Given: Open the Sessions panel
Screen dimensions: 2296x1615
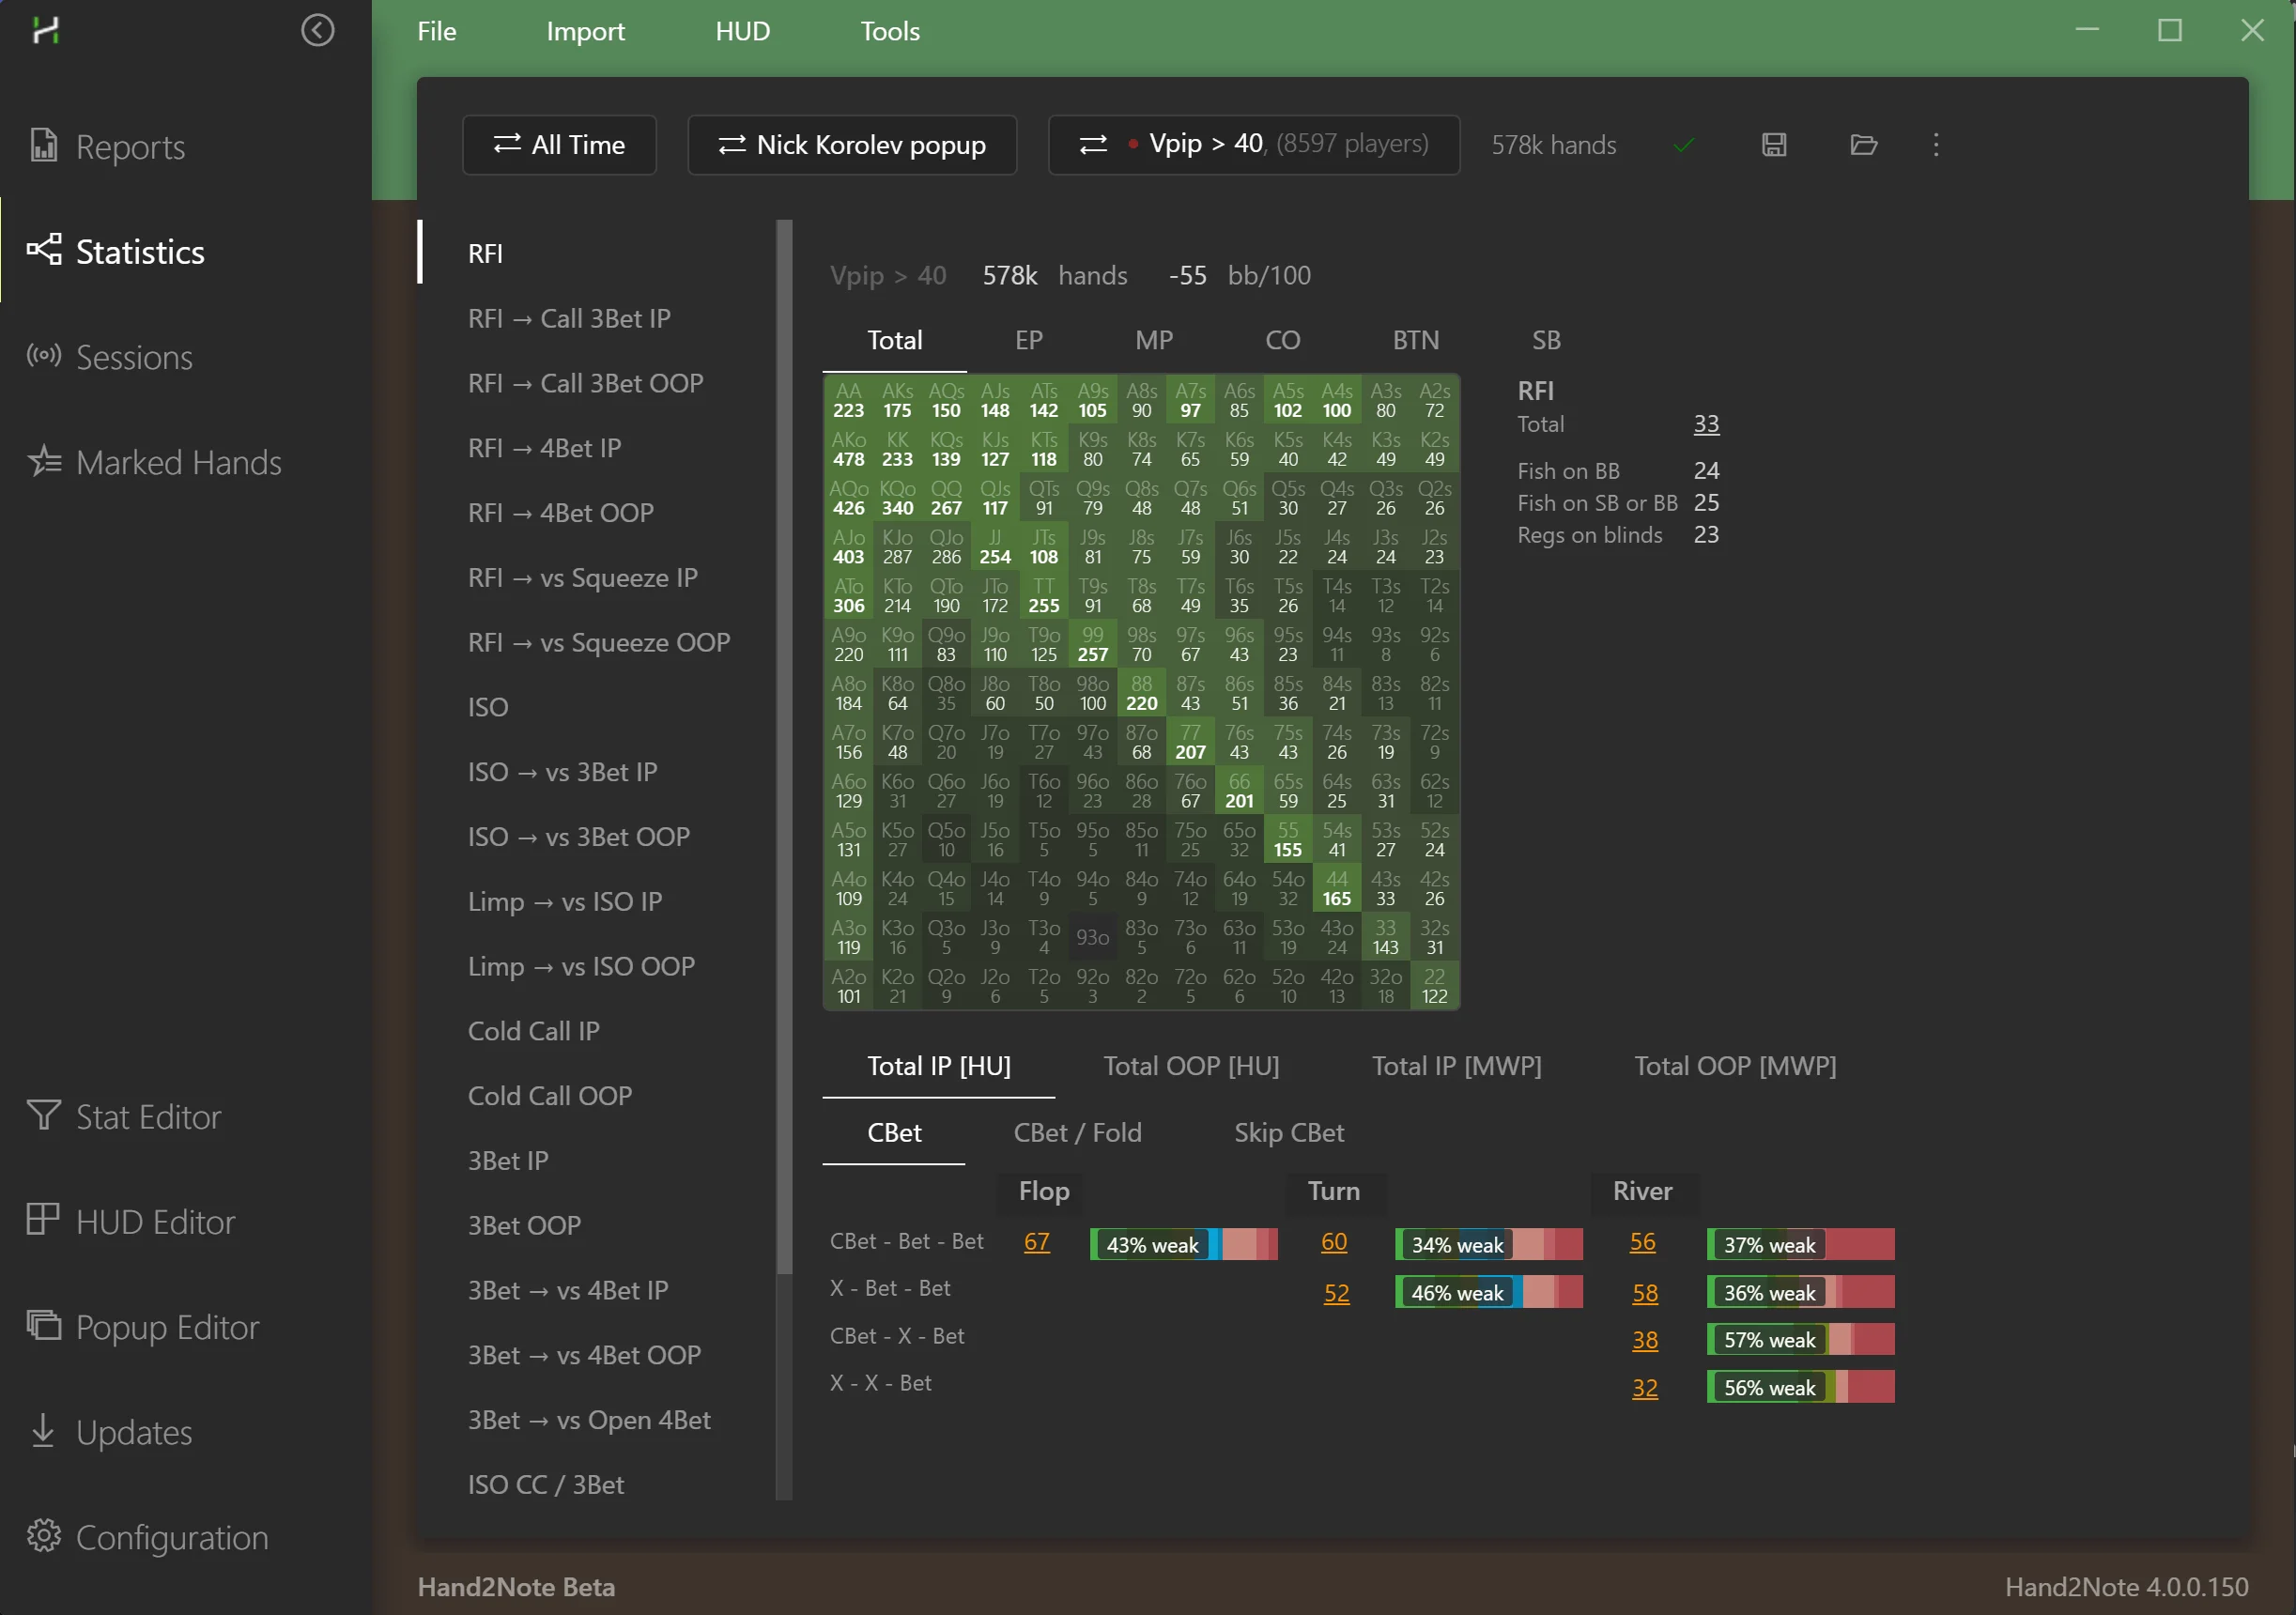Looking at the screenshot, I should tap(133, 357).
